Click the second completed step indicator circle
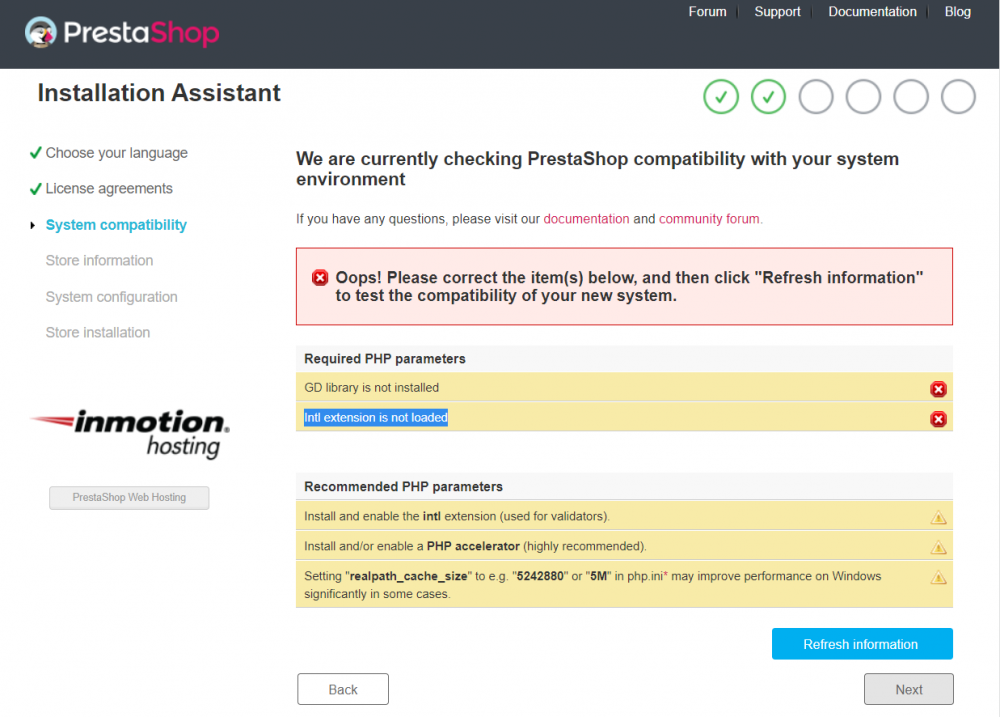Screen dimensions: 1000x717 tap(768, 97)
